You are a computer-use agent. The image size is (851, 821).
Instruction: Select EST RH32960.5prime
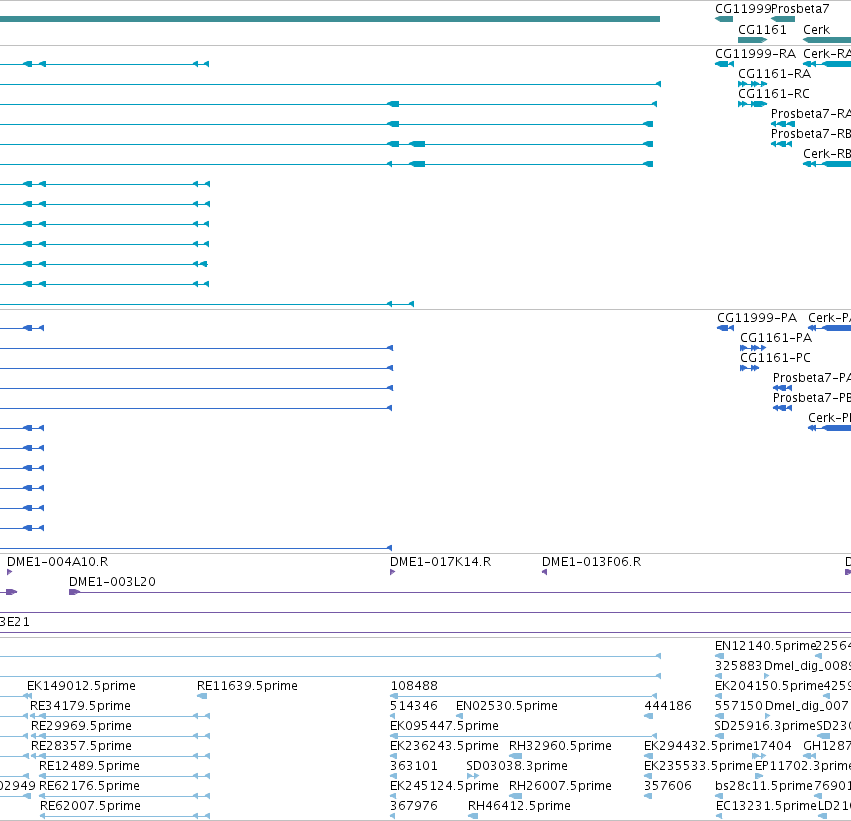click(x=560, y=746)
